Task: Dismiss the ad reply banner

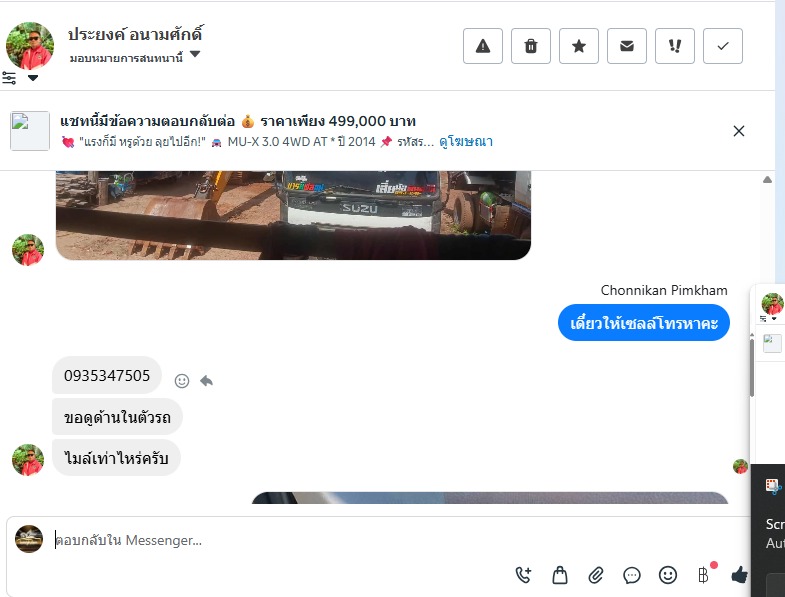Action: pos(738,131)
